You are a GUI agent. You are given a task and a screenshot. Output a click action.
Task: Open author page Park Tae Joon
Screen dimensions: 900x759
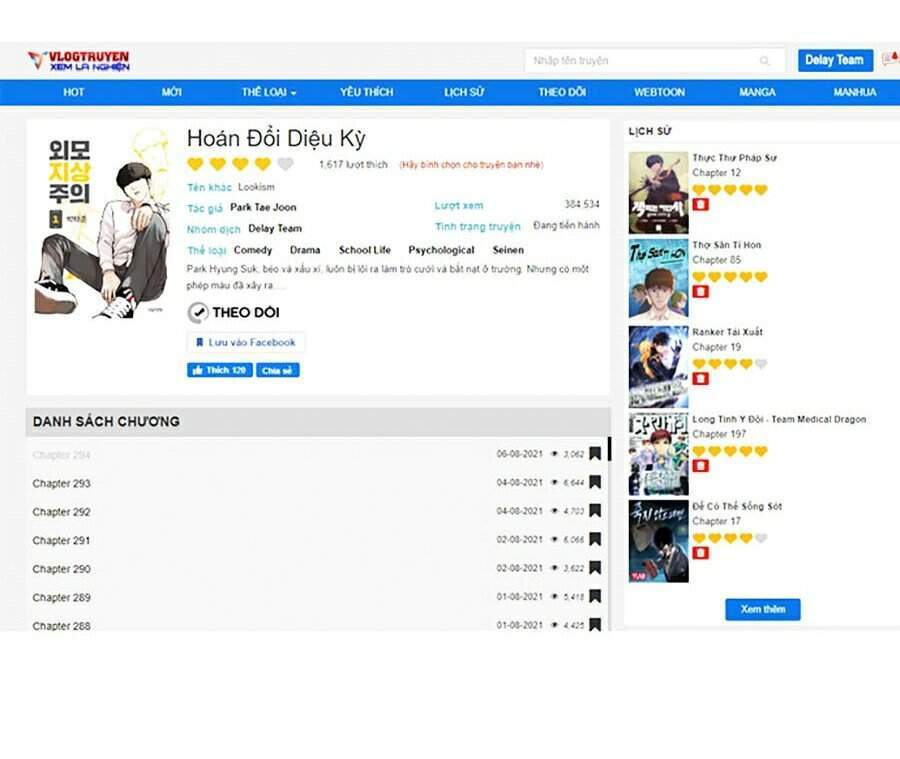click(x=264, y=207)
